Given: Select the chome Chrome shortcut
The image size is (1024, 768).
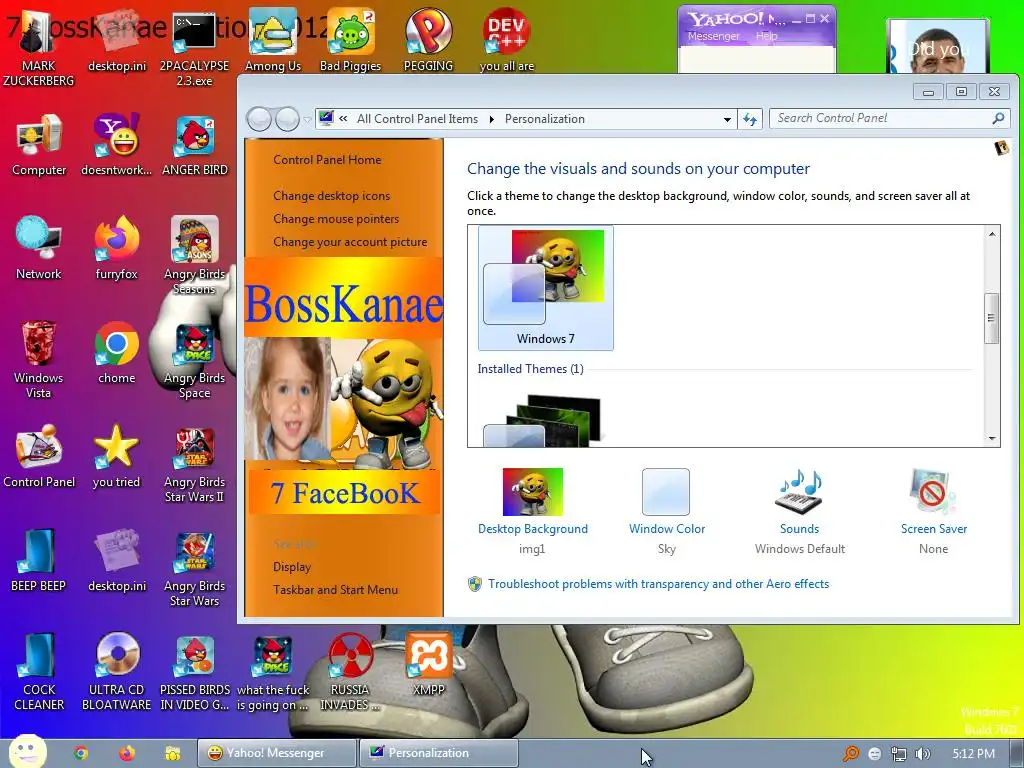Looking at the screenshot, I should pyautogui.click(x=116, y=353).
